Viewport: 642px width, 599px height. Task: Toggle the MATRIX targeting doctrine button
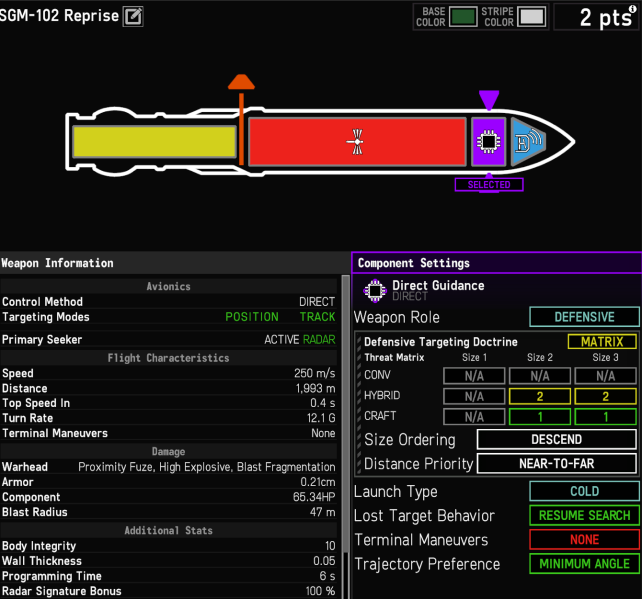pos(602,341)
